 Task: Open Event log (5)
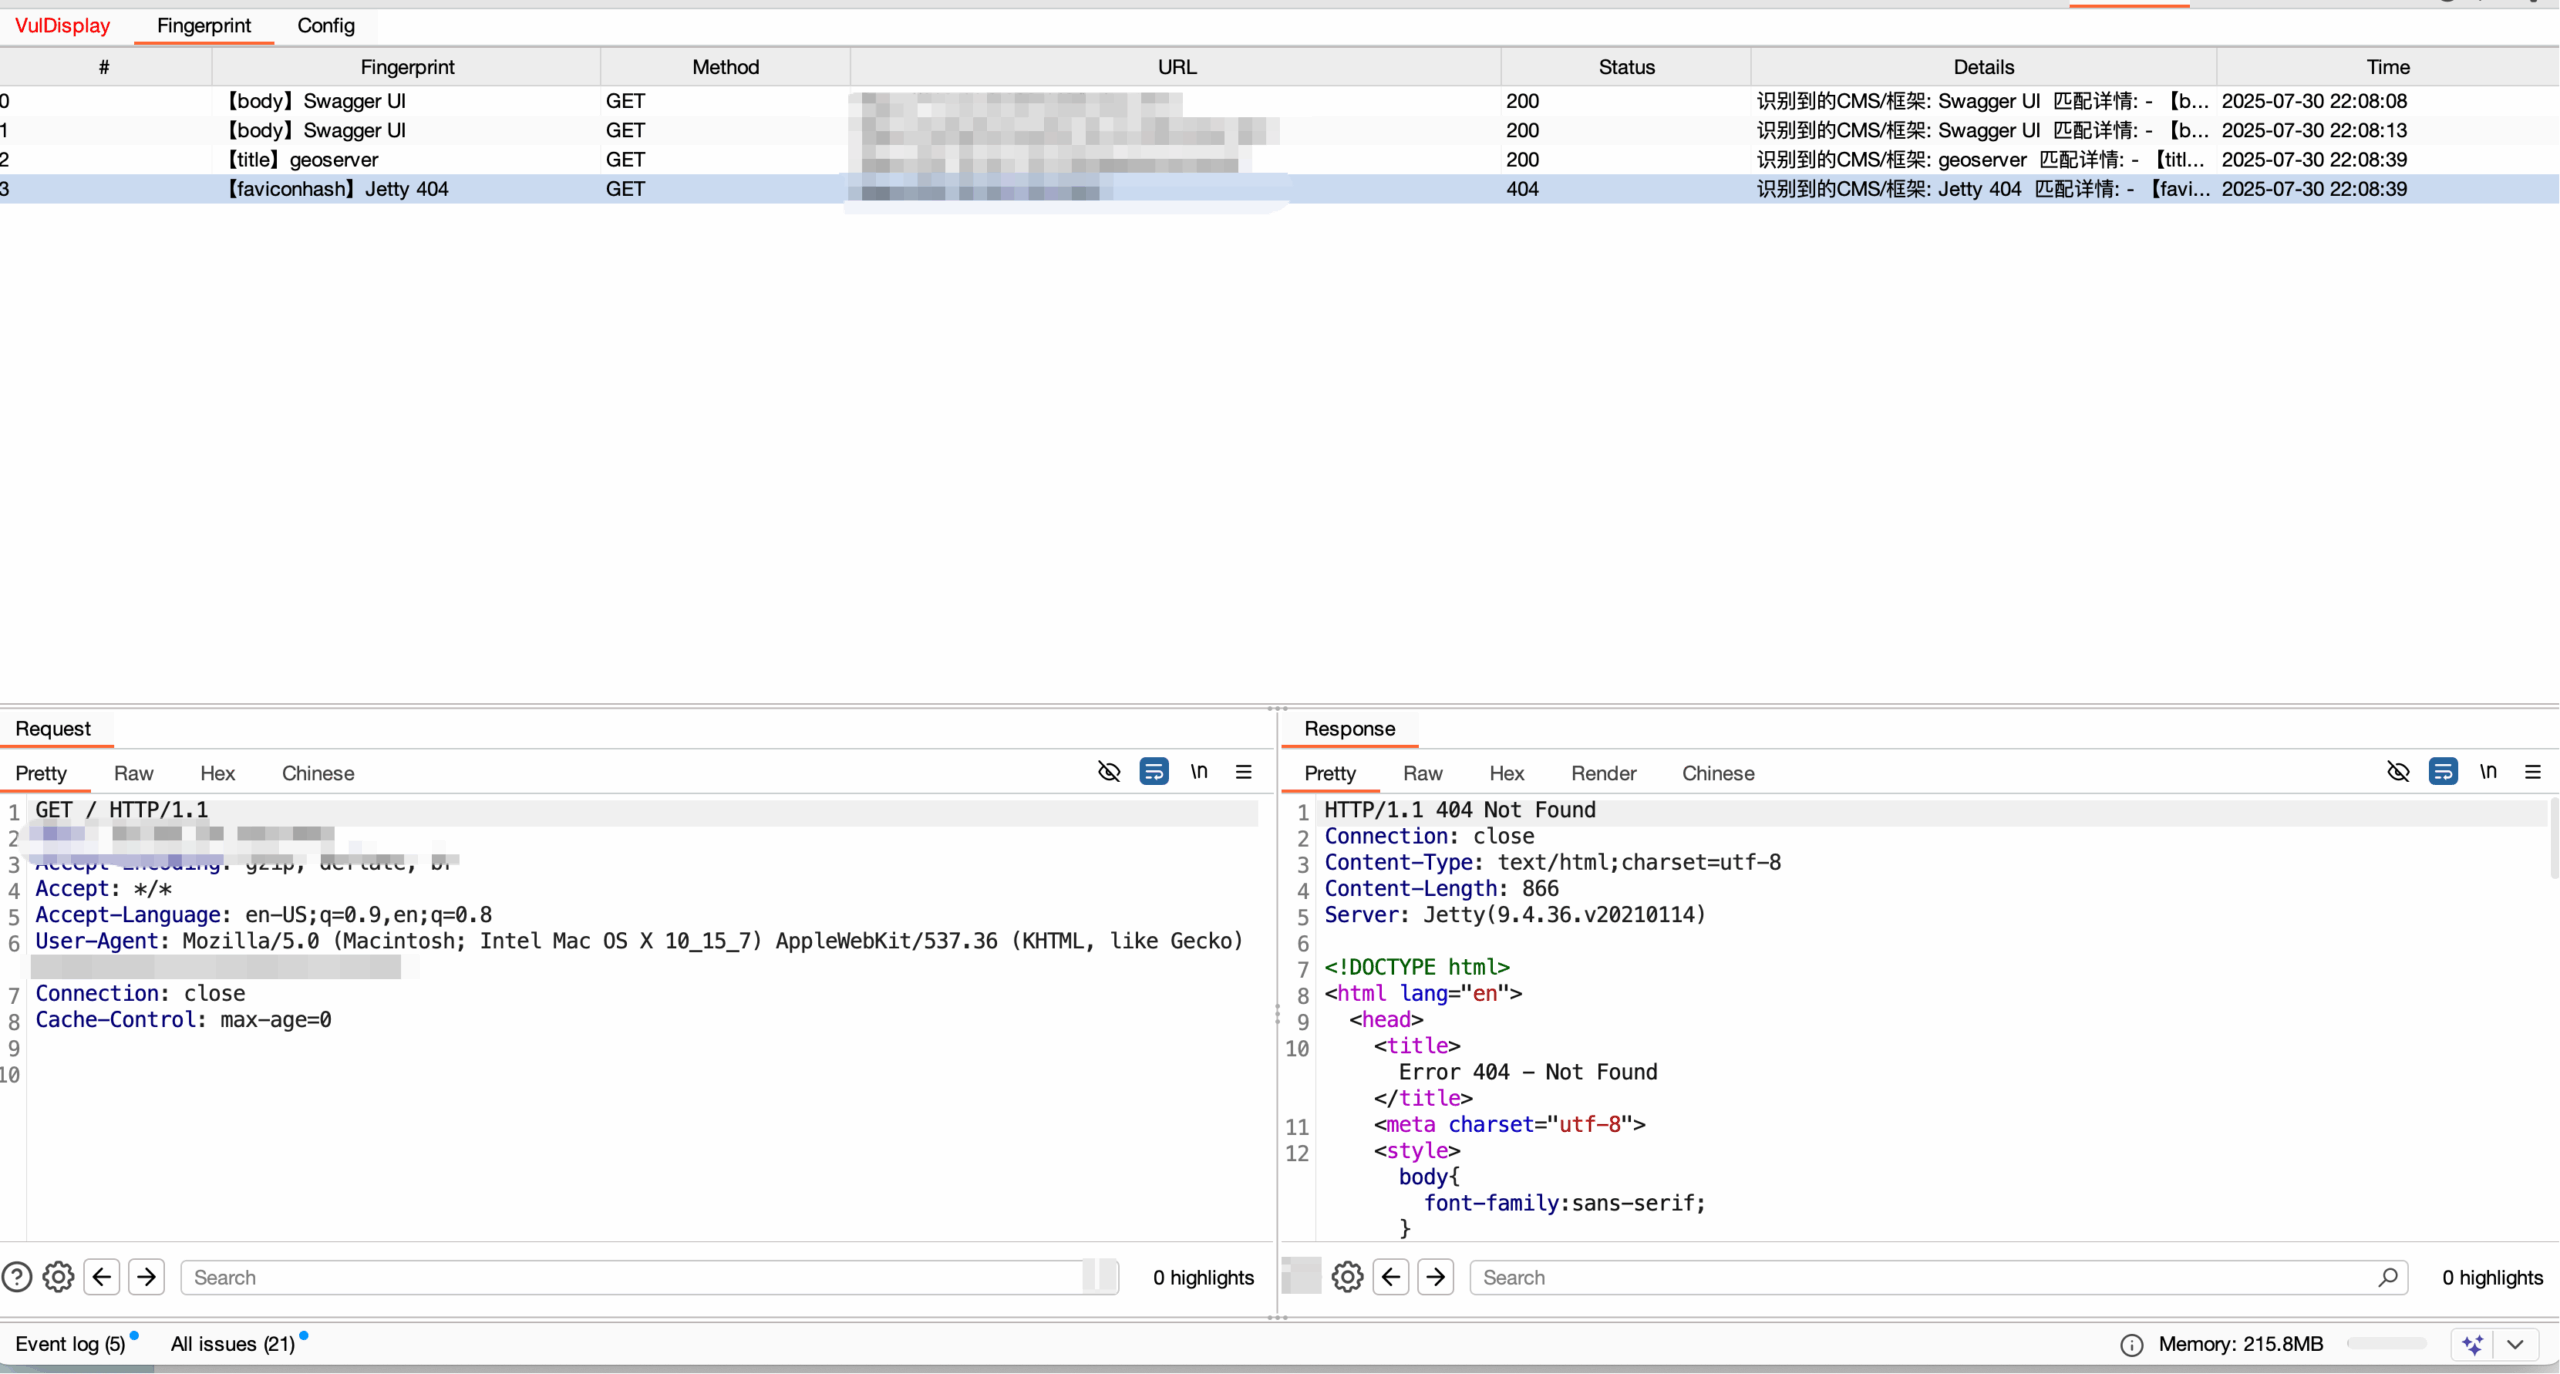(x=70, y=1344)
